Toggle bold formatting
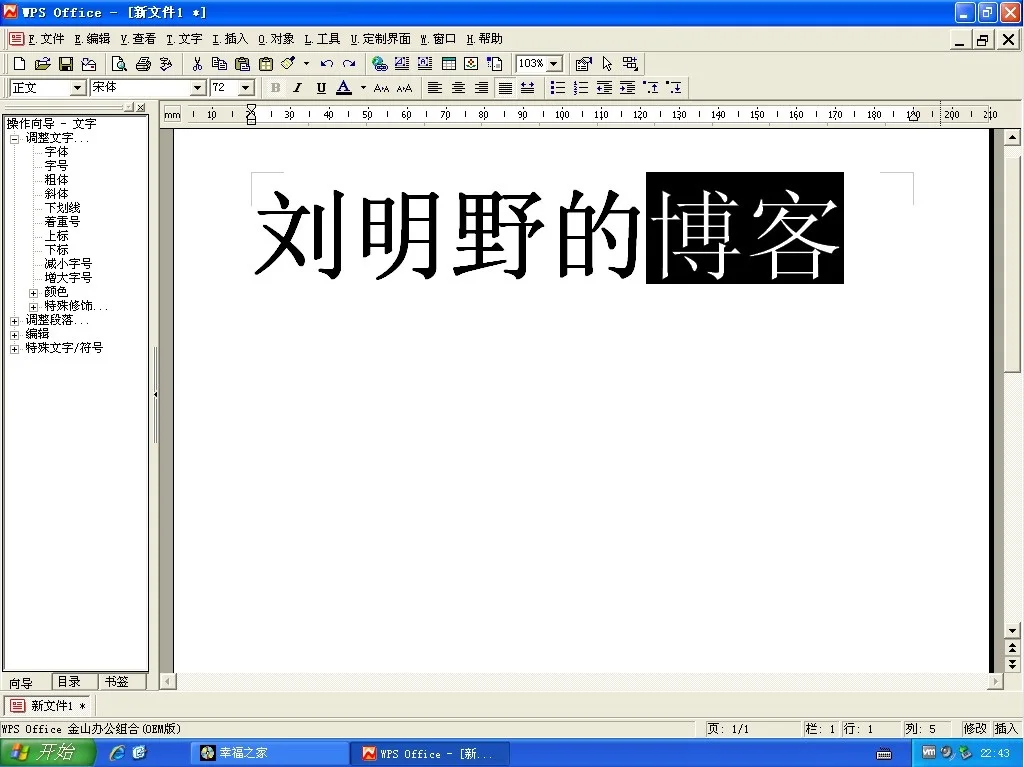This screenshot has width=1024, height=767. click(276, 88)
